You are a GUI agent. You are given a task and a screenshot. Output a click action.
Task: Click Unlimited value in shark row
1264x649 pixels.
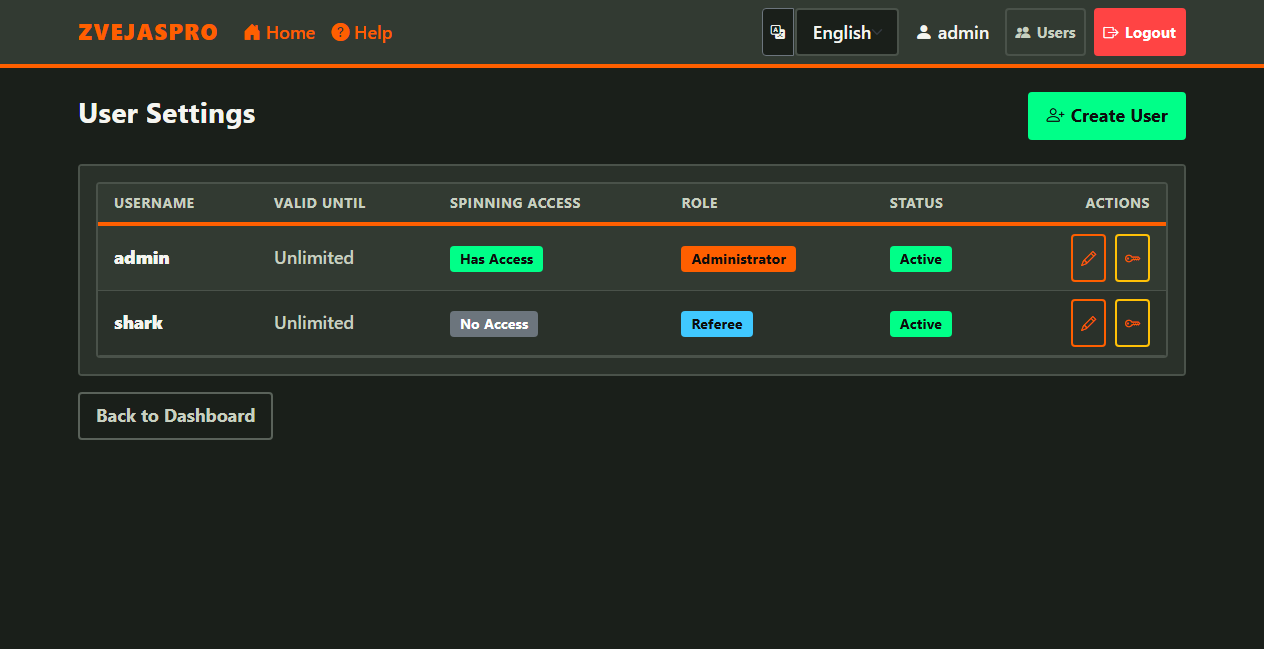tap(314, 323)
